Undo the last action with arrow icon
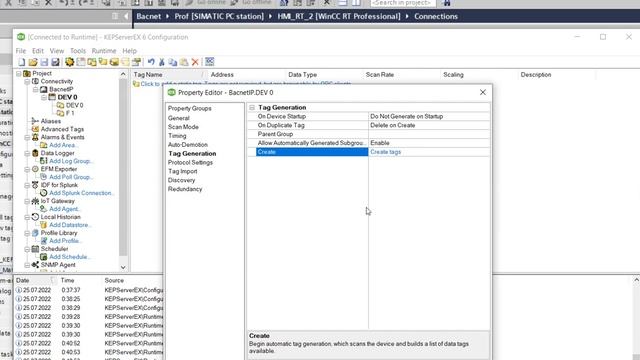This screenshot has width=640, height=360. pos(151,62)
